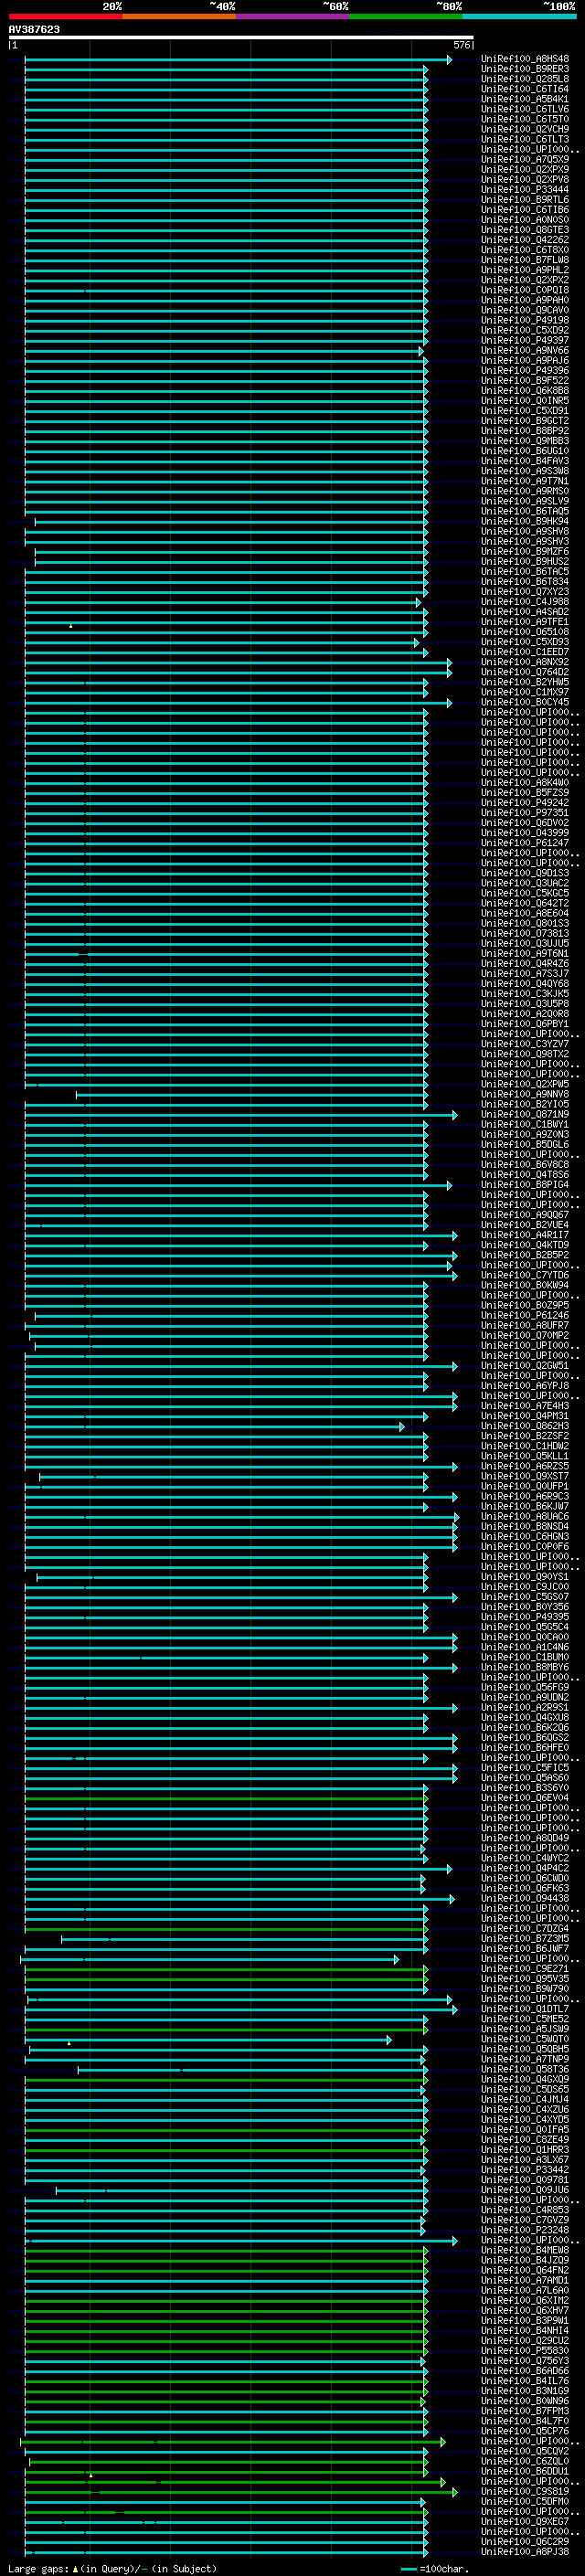This screenshot has width=585, height=2576.
Task: Select the UniRef100_Q756Y3 label
Action: pyautogui.click(x=525, y=2361)
